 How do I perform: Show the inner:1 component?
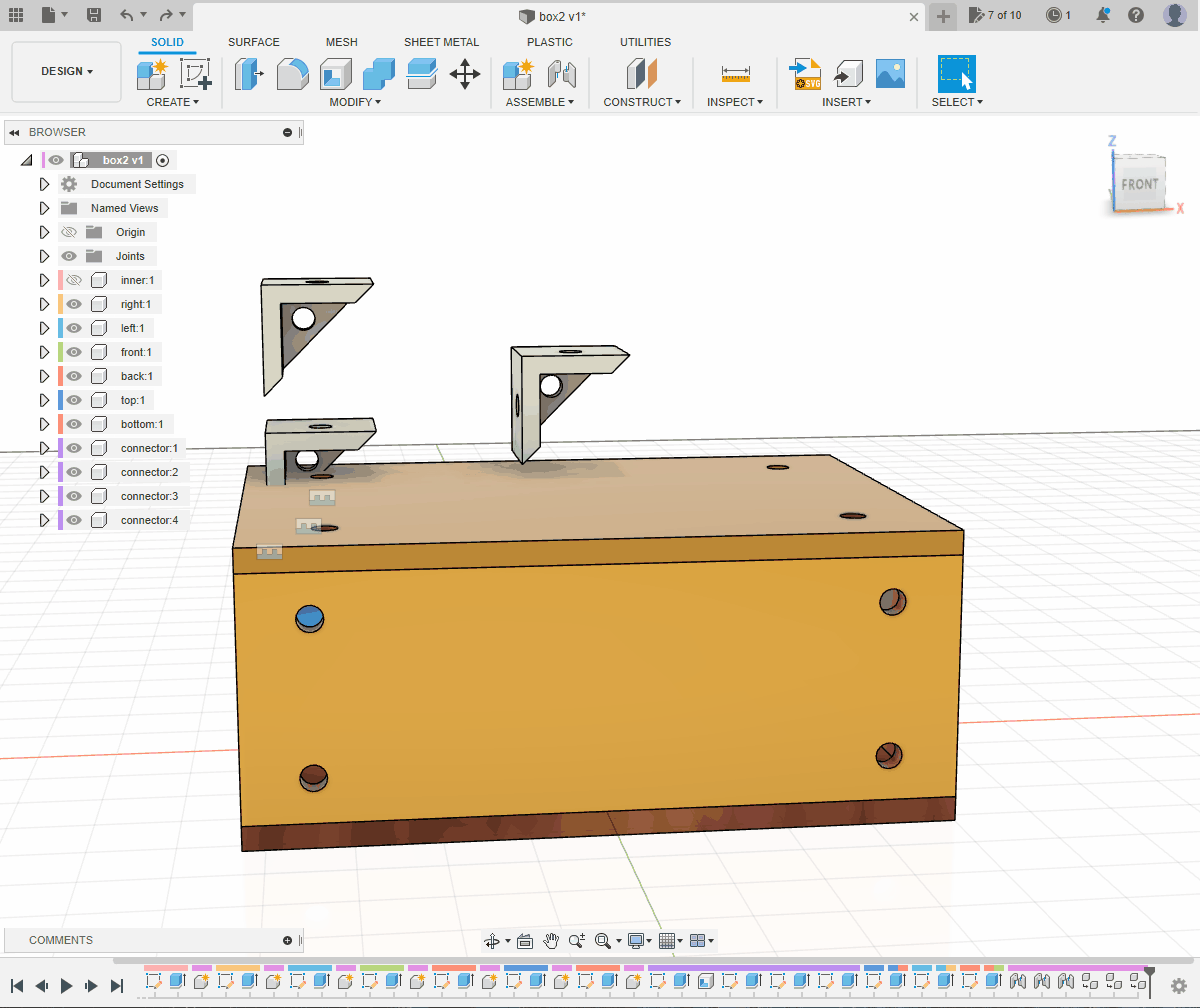tap(73, 280)
